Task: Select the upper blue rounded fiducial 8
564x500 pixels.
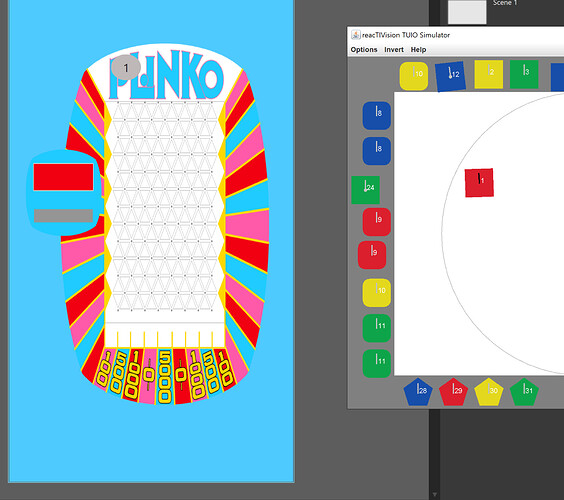Action: pyautogui.click(x=377, y=115)
